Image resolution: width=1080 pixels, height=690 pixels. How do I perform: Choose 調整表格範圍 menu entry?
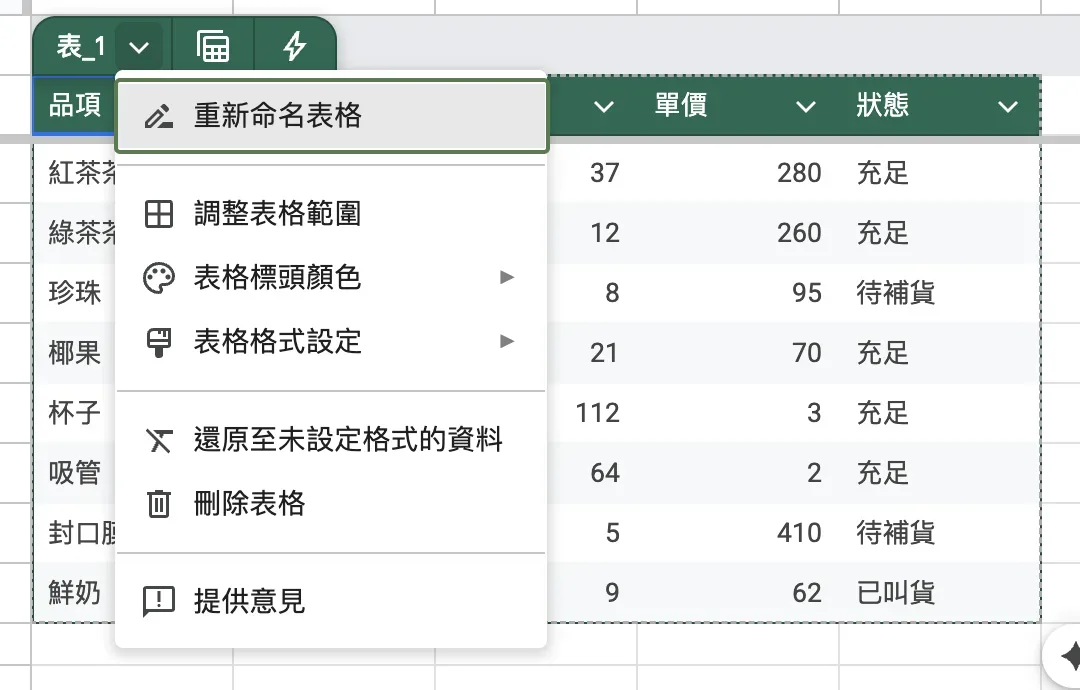click(x=331, y=213)
